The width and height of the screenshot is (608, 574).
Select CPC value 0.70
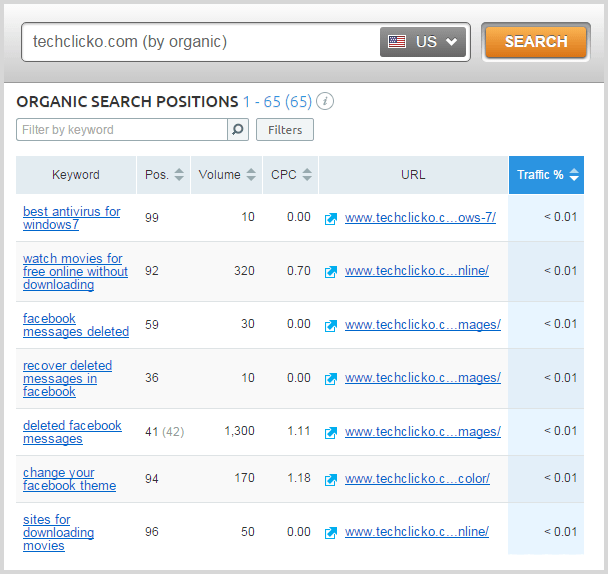pyautogui.click(x=299, y=271)
